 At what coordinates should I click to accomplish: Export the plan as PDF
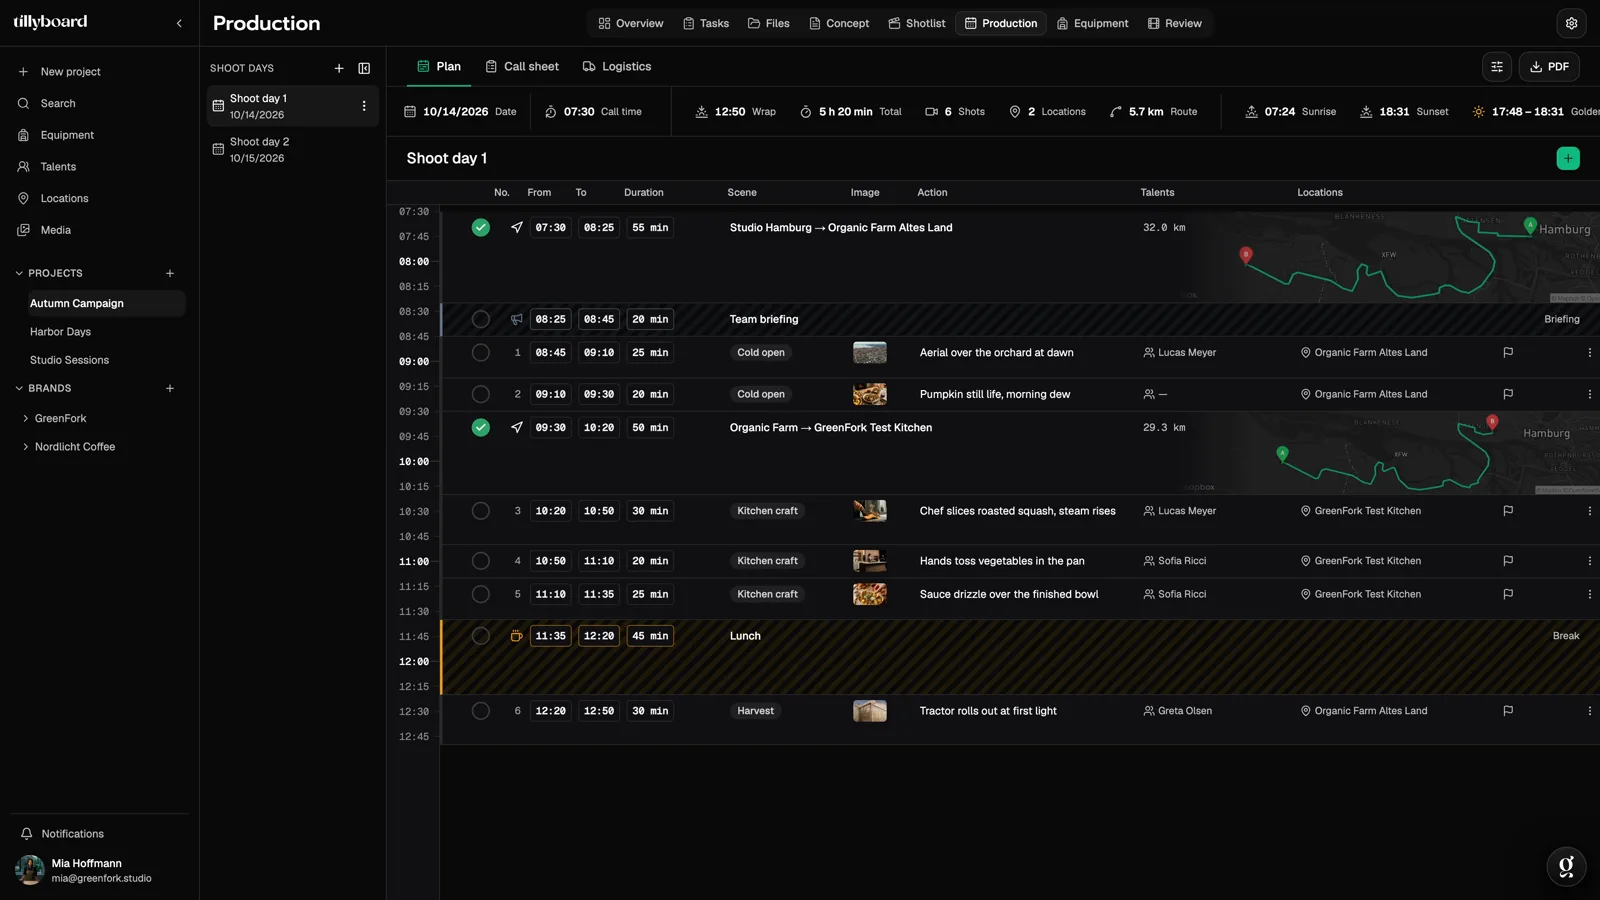1549,67
